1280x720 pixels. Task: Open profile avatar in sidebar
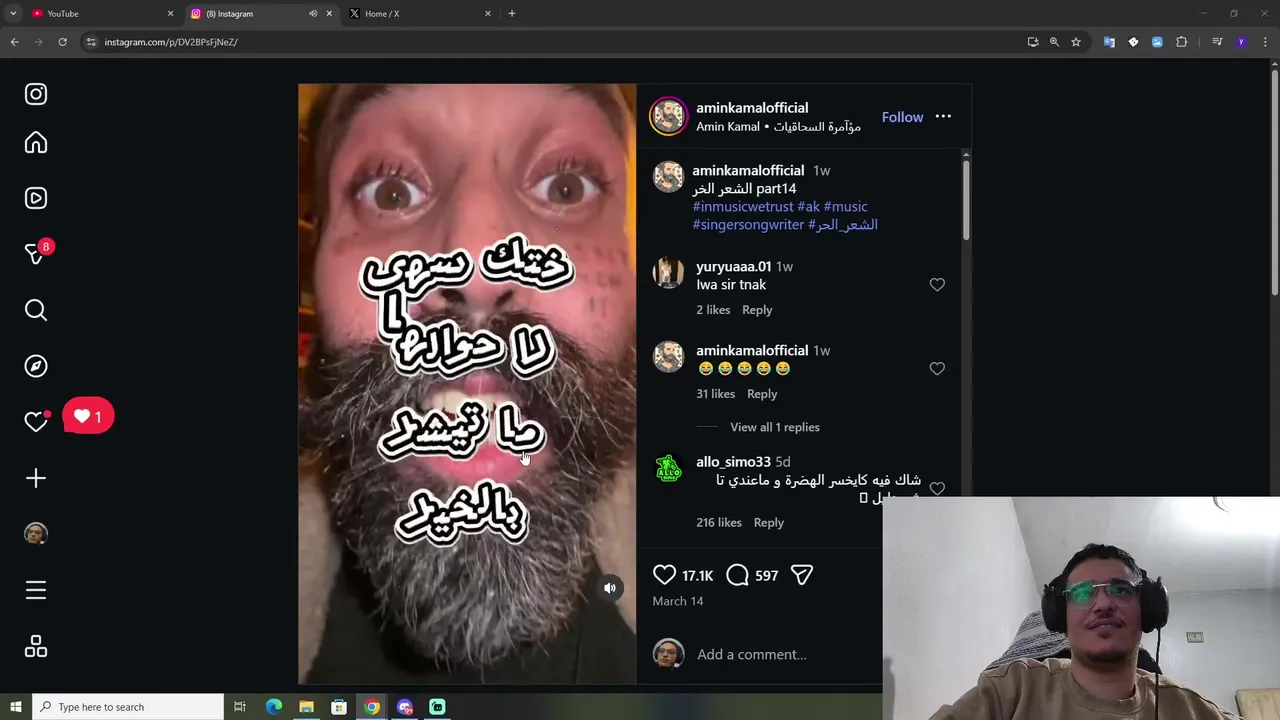coord(36,534)
